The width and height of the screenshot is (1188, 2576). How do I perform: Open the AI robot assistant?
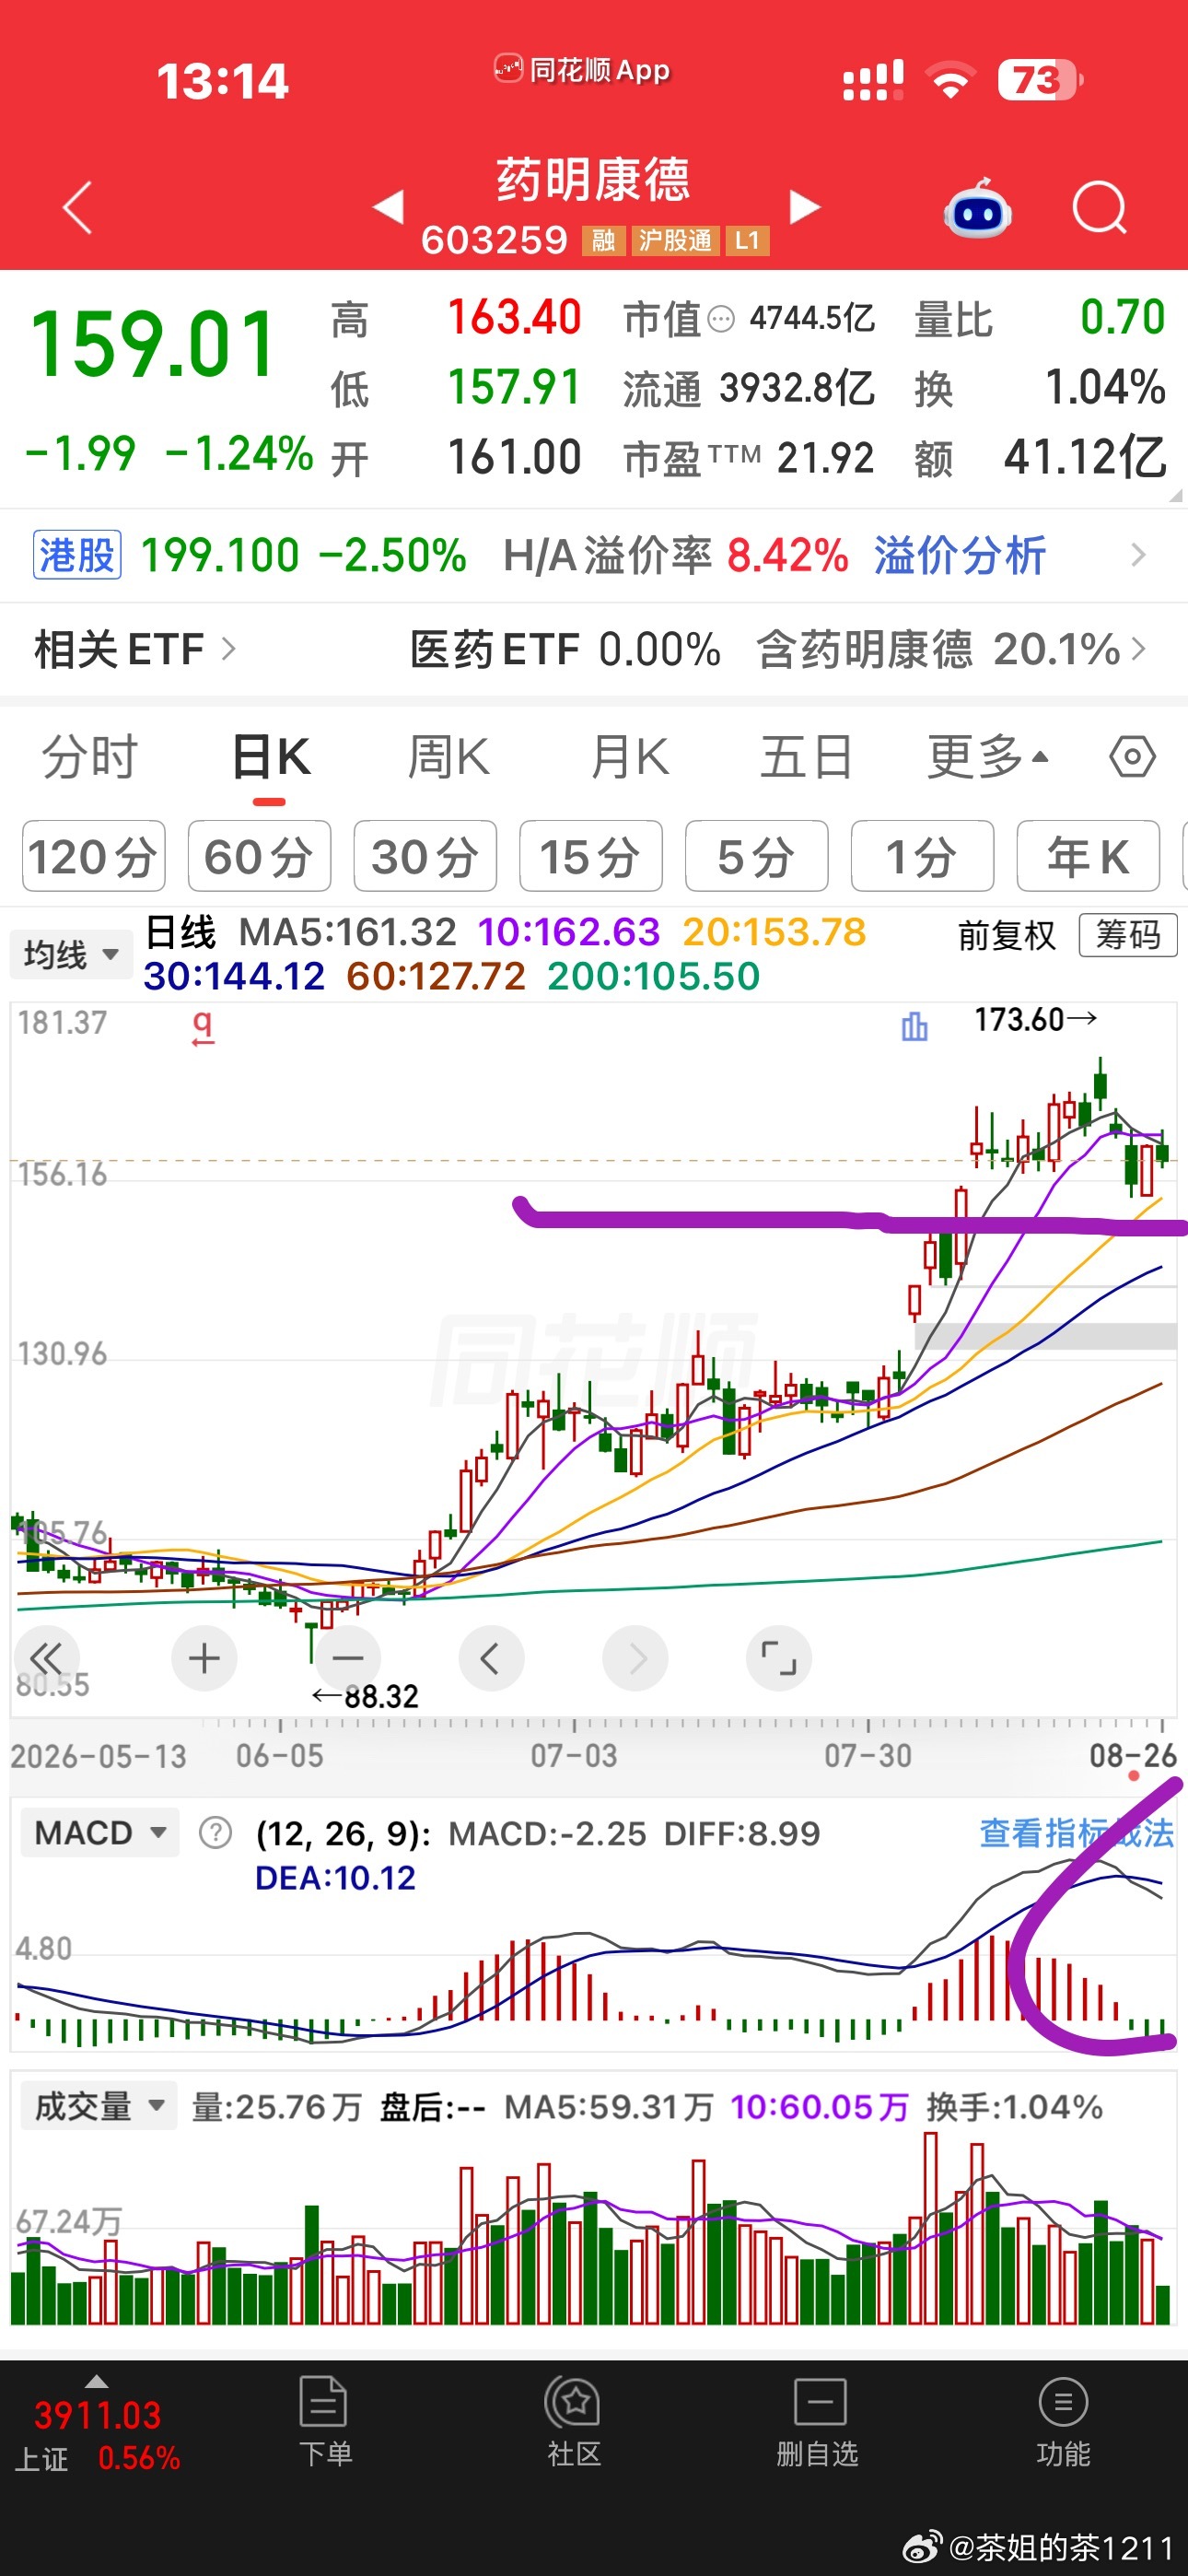pos(977,208)
